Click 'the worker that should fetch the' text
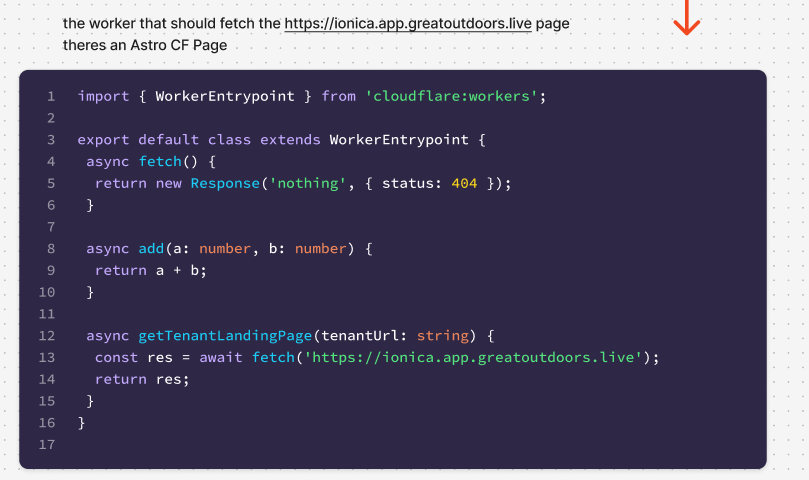 [172, 24]
